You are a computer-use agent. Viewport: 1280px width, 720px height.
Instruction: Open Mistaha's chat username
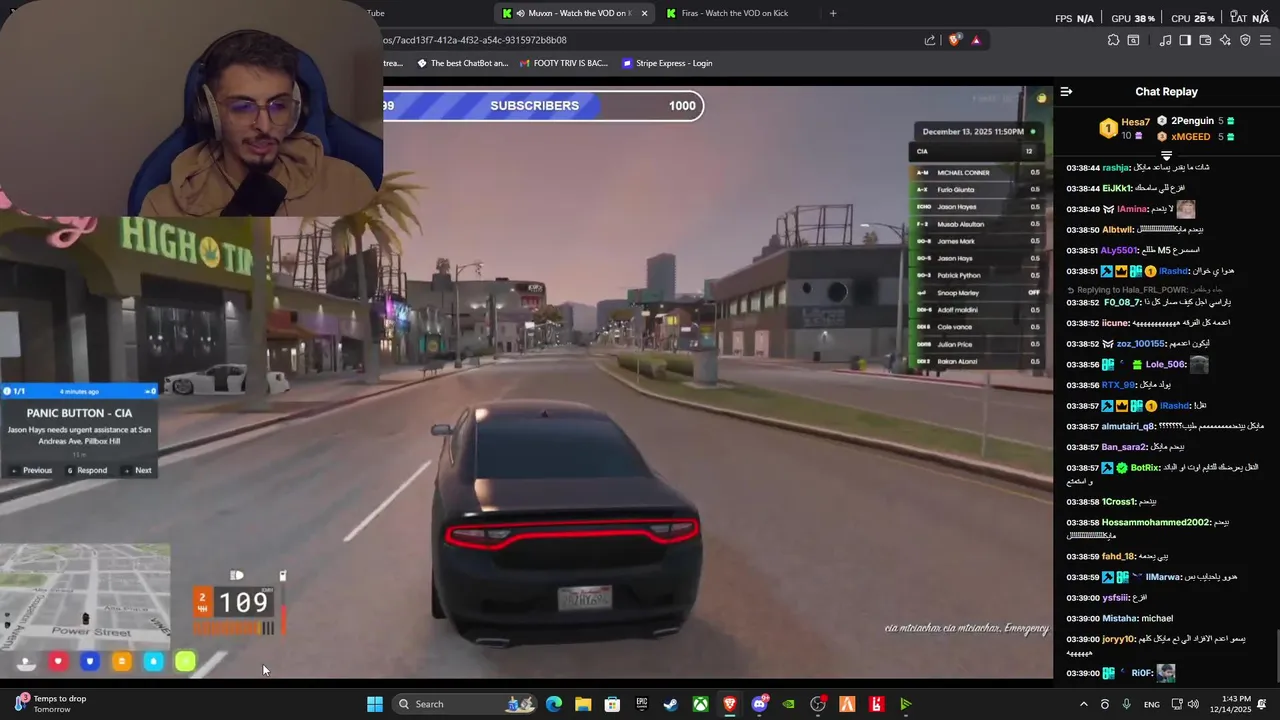tap(1119, 618)
